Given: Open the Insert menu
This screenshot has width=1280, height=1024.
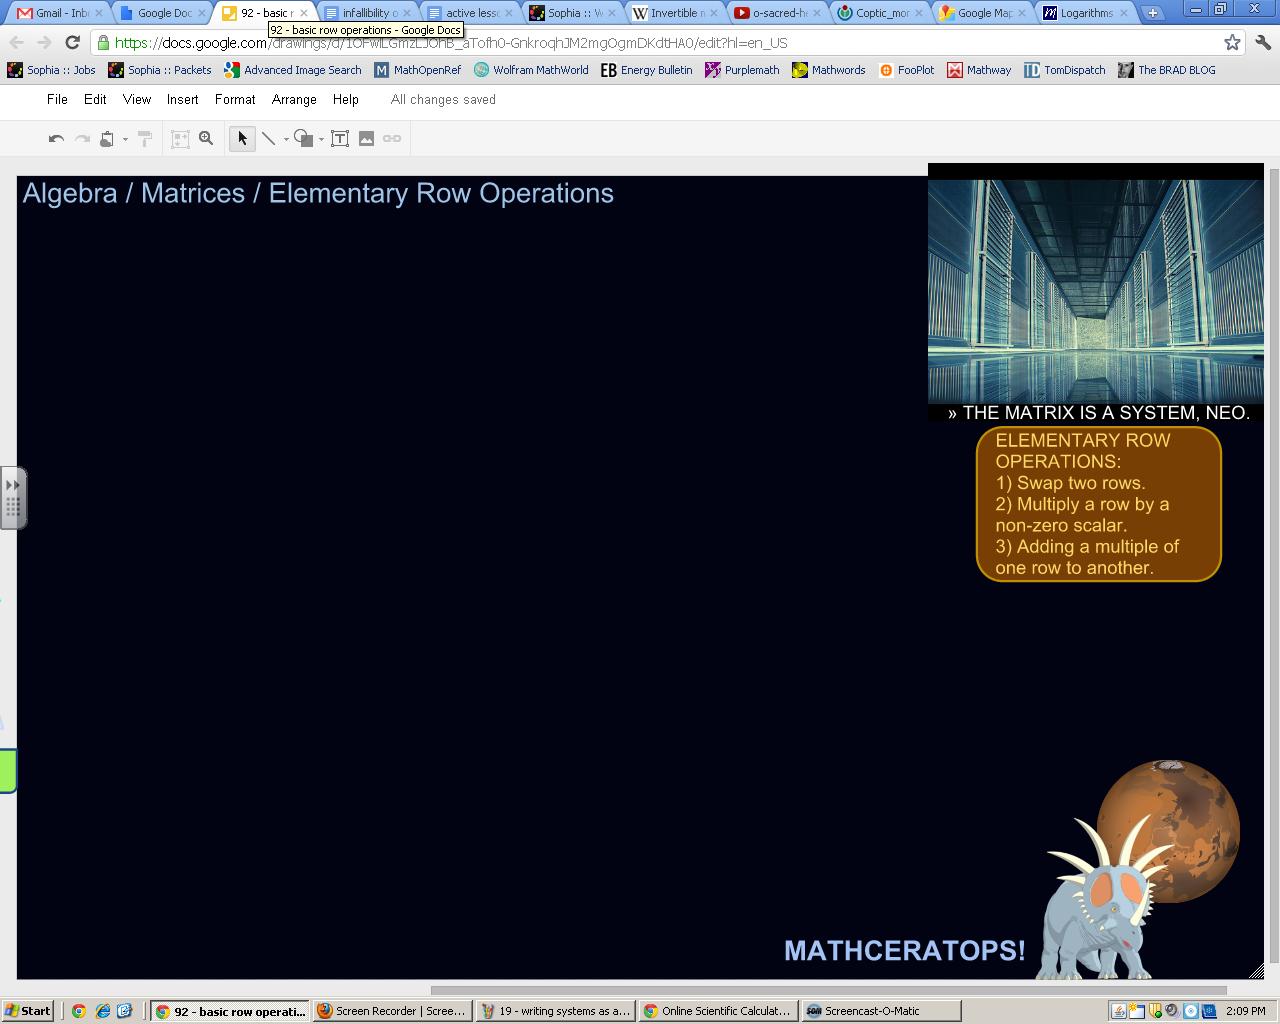Looking at the screenshot, I should [183, 100].
